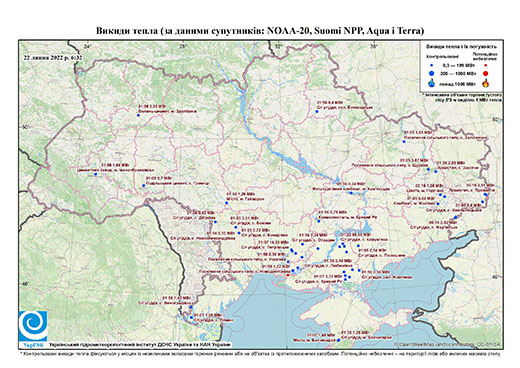The width and height of the screenshot is (520, 368).
Task: Click the Haivoron town heat marker
Action: (226, 203)
